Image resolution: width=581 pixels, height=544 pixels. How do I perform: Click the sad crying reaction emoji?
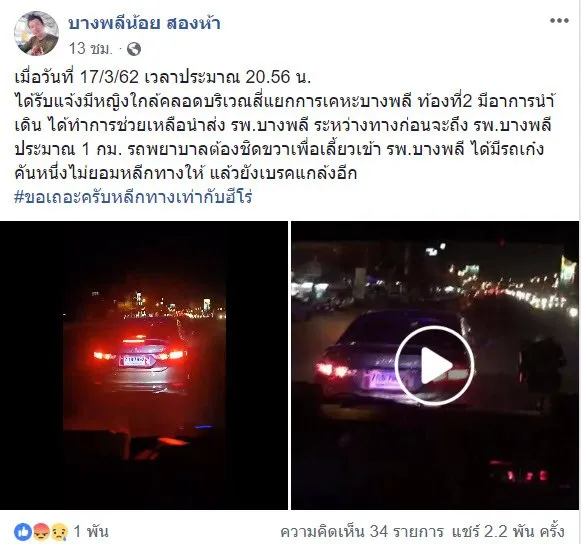pyautogui.click(x=59, y=532)
